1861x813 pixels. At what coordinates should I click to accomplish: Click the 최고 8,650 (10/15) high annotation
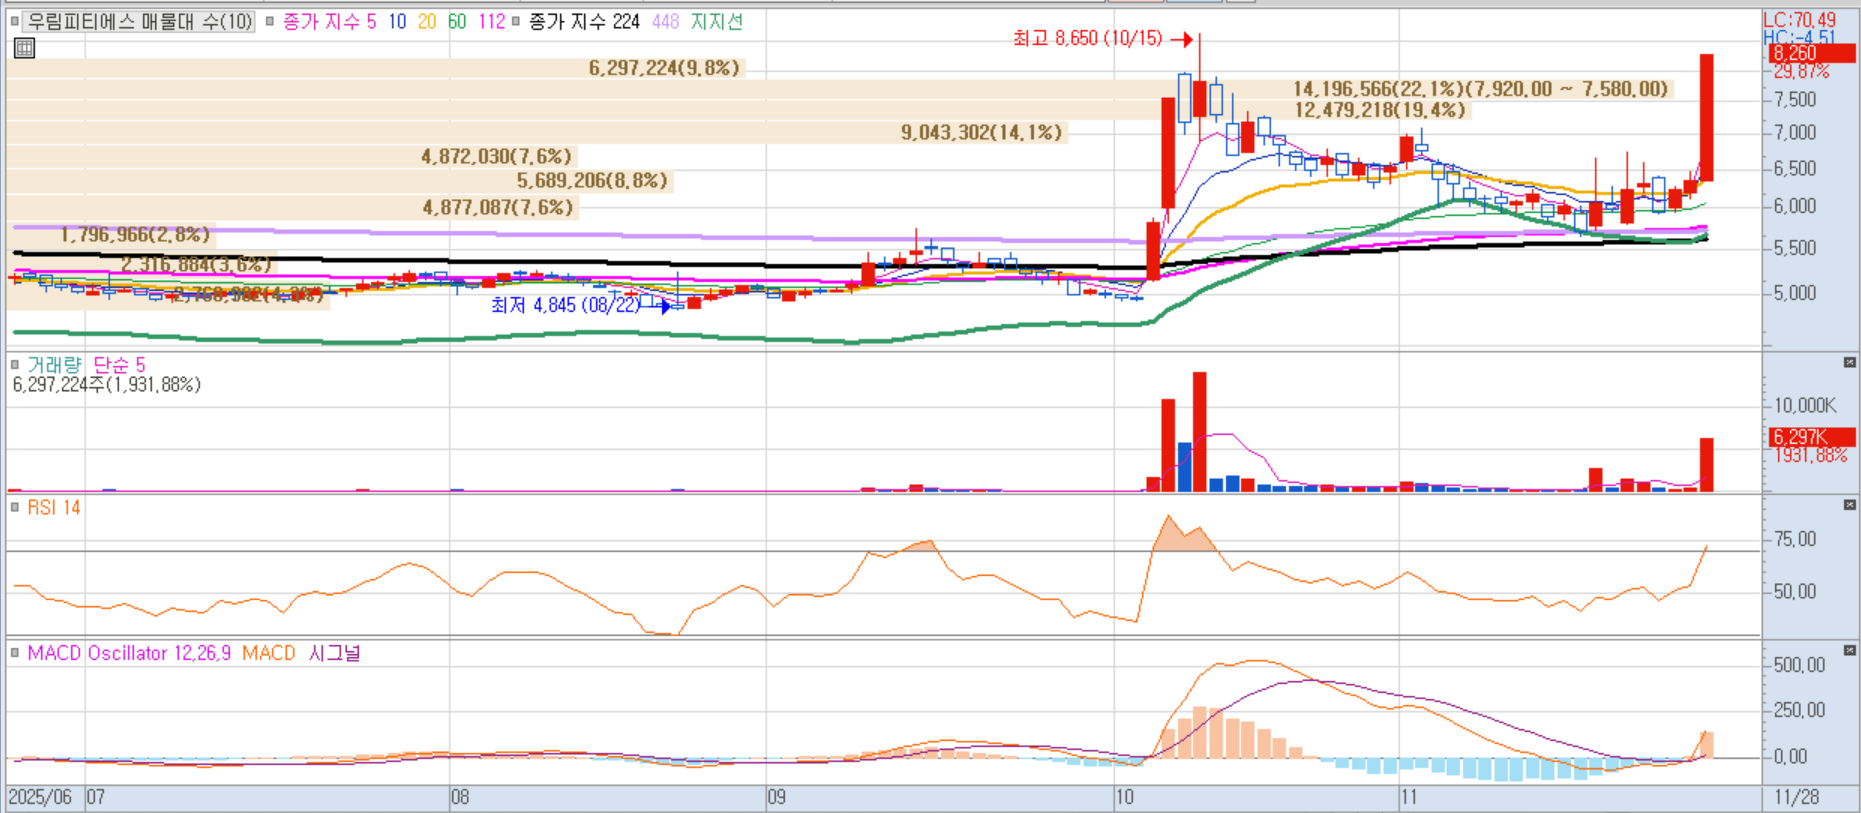click(x=1088, y=38)
